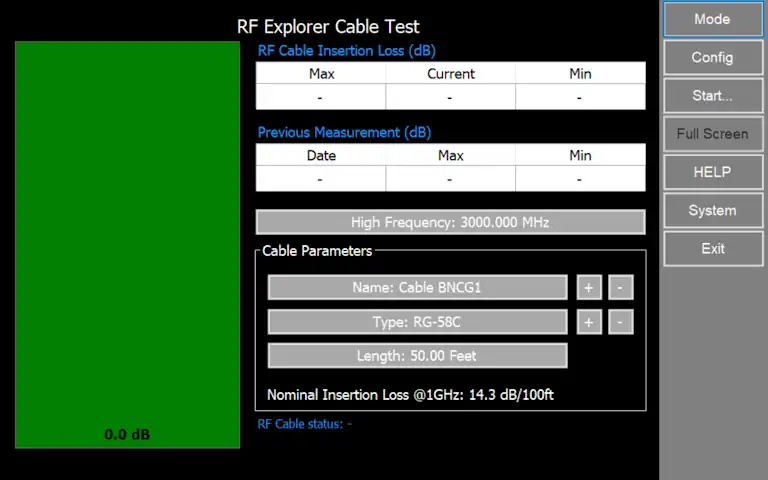
Task: Select the Type: RG-58C field
Action: (x=417, y=322)
